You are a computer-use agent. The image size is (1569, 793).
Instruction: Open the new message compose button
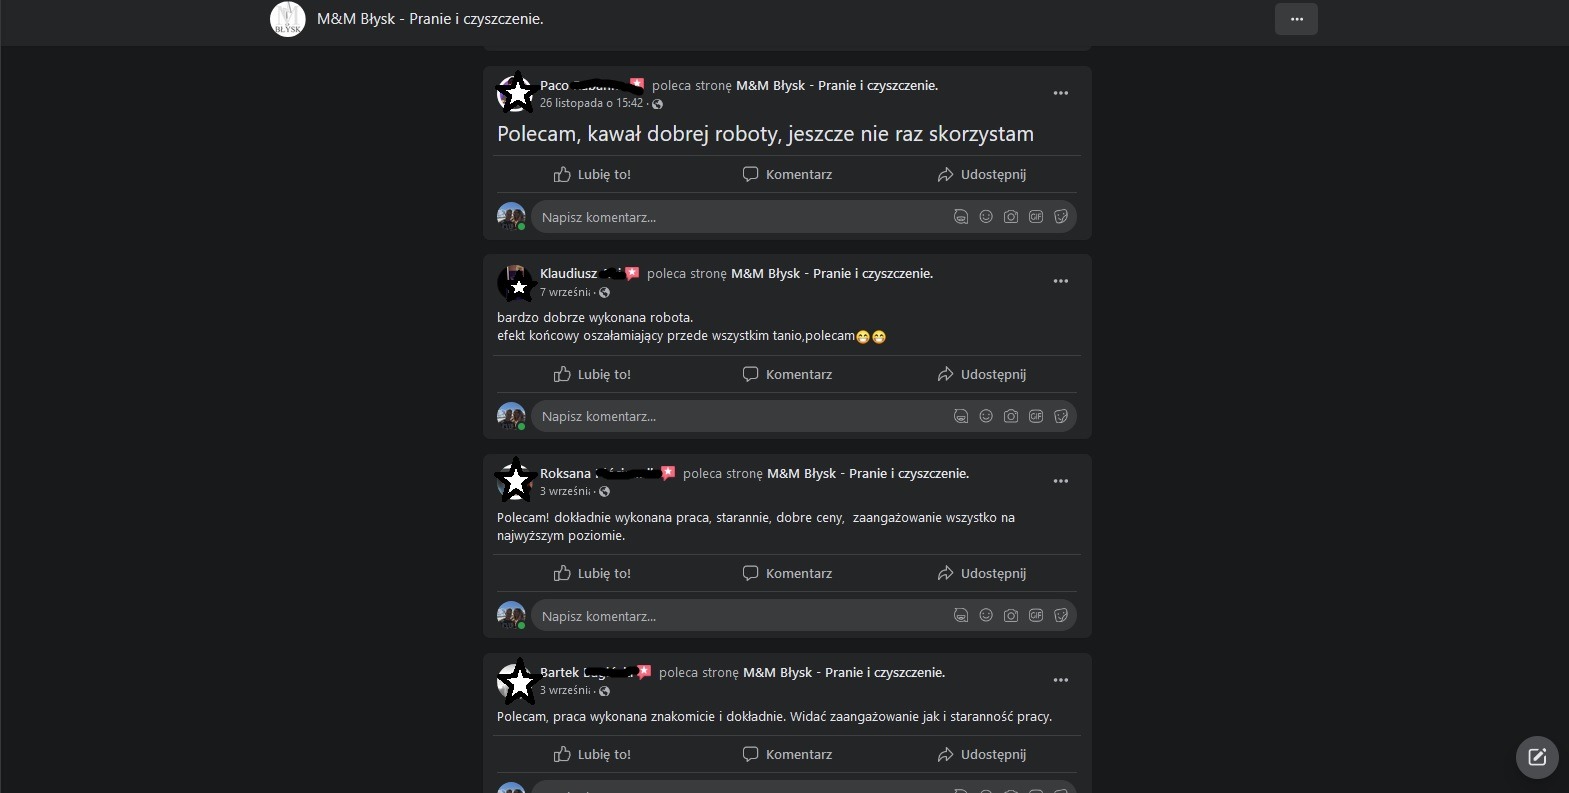[x=1538, y=757]
